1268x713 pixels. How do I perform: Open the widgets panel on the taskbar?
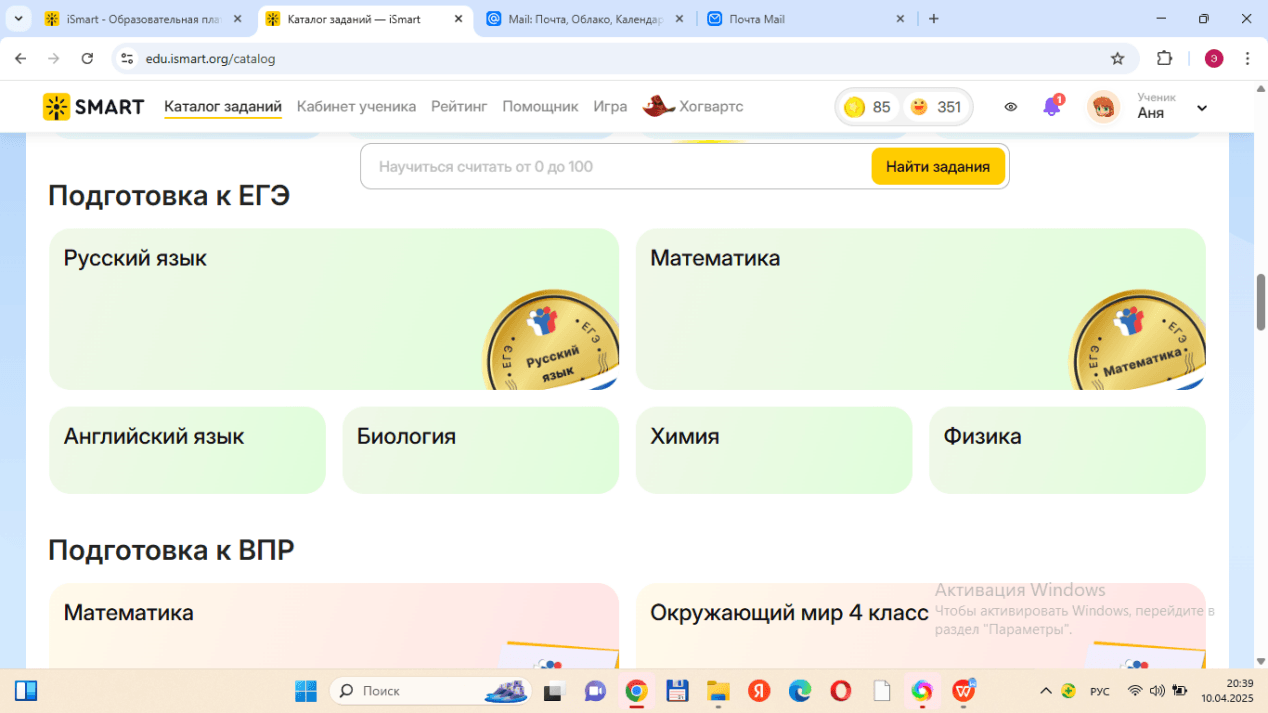26,691
